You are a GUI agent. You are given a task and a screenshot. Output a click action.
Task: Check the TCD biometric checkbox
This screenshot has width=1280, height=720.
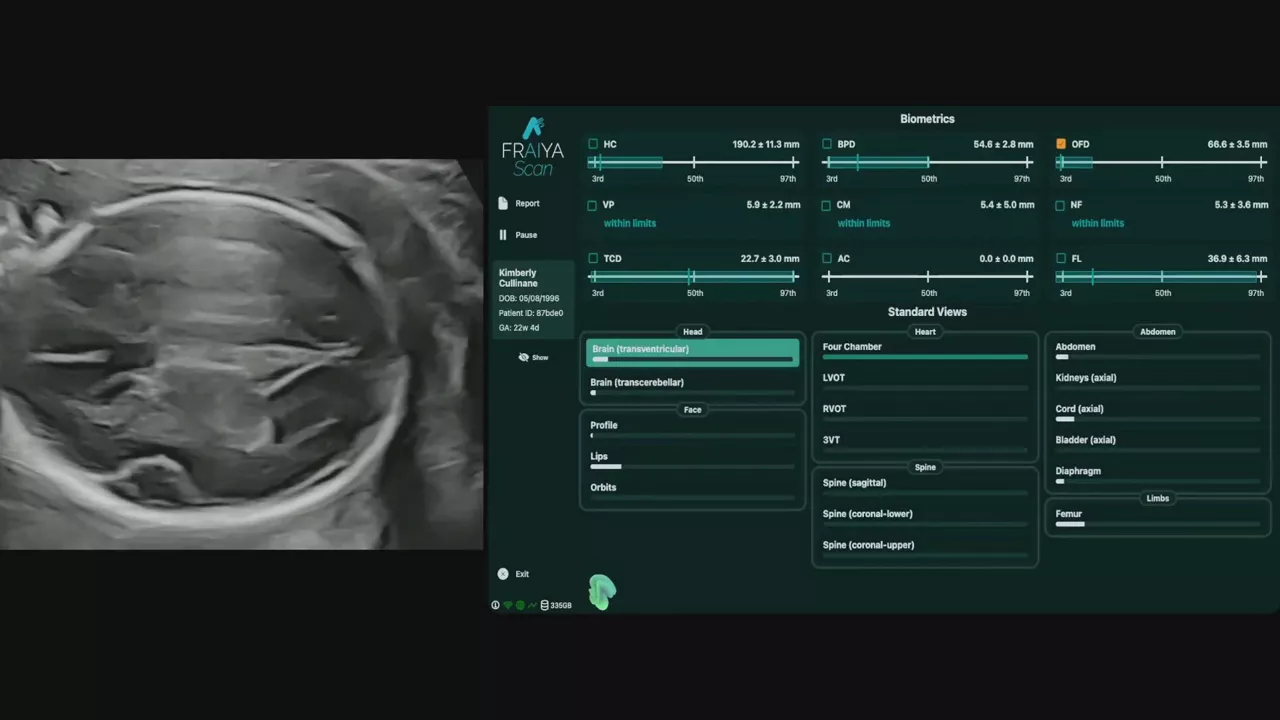click(x=593, y=258)
